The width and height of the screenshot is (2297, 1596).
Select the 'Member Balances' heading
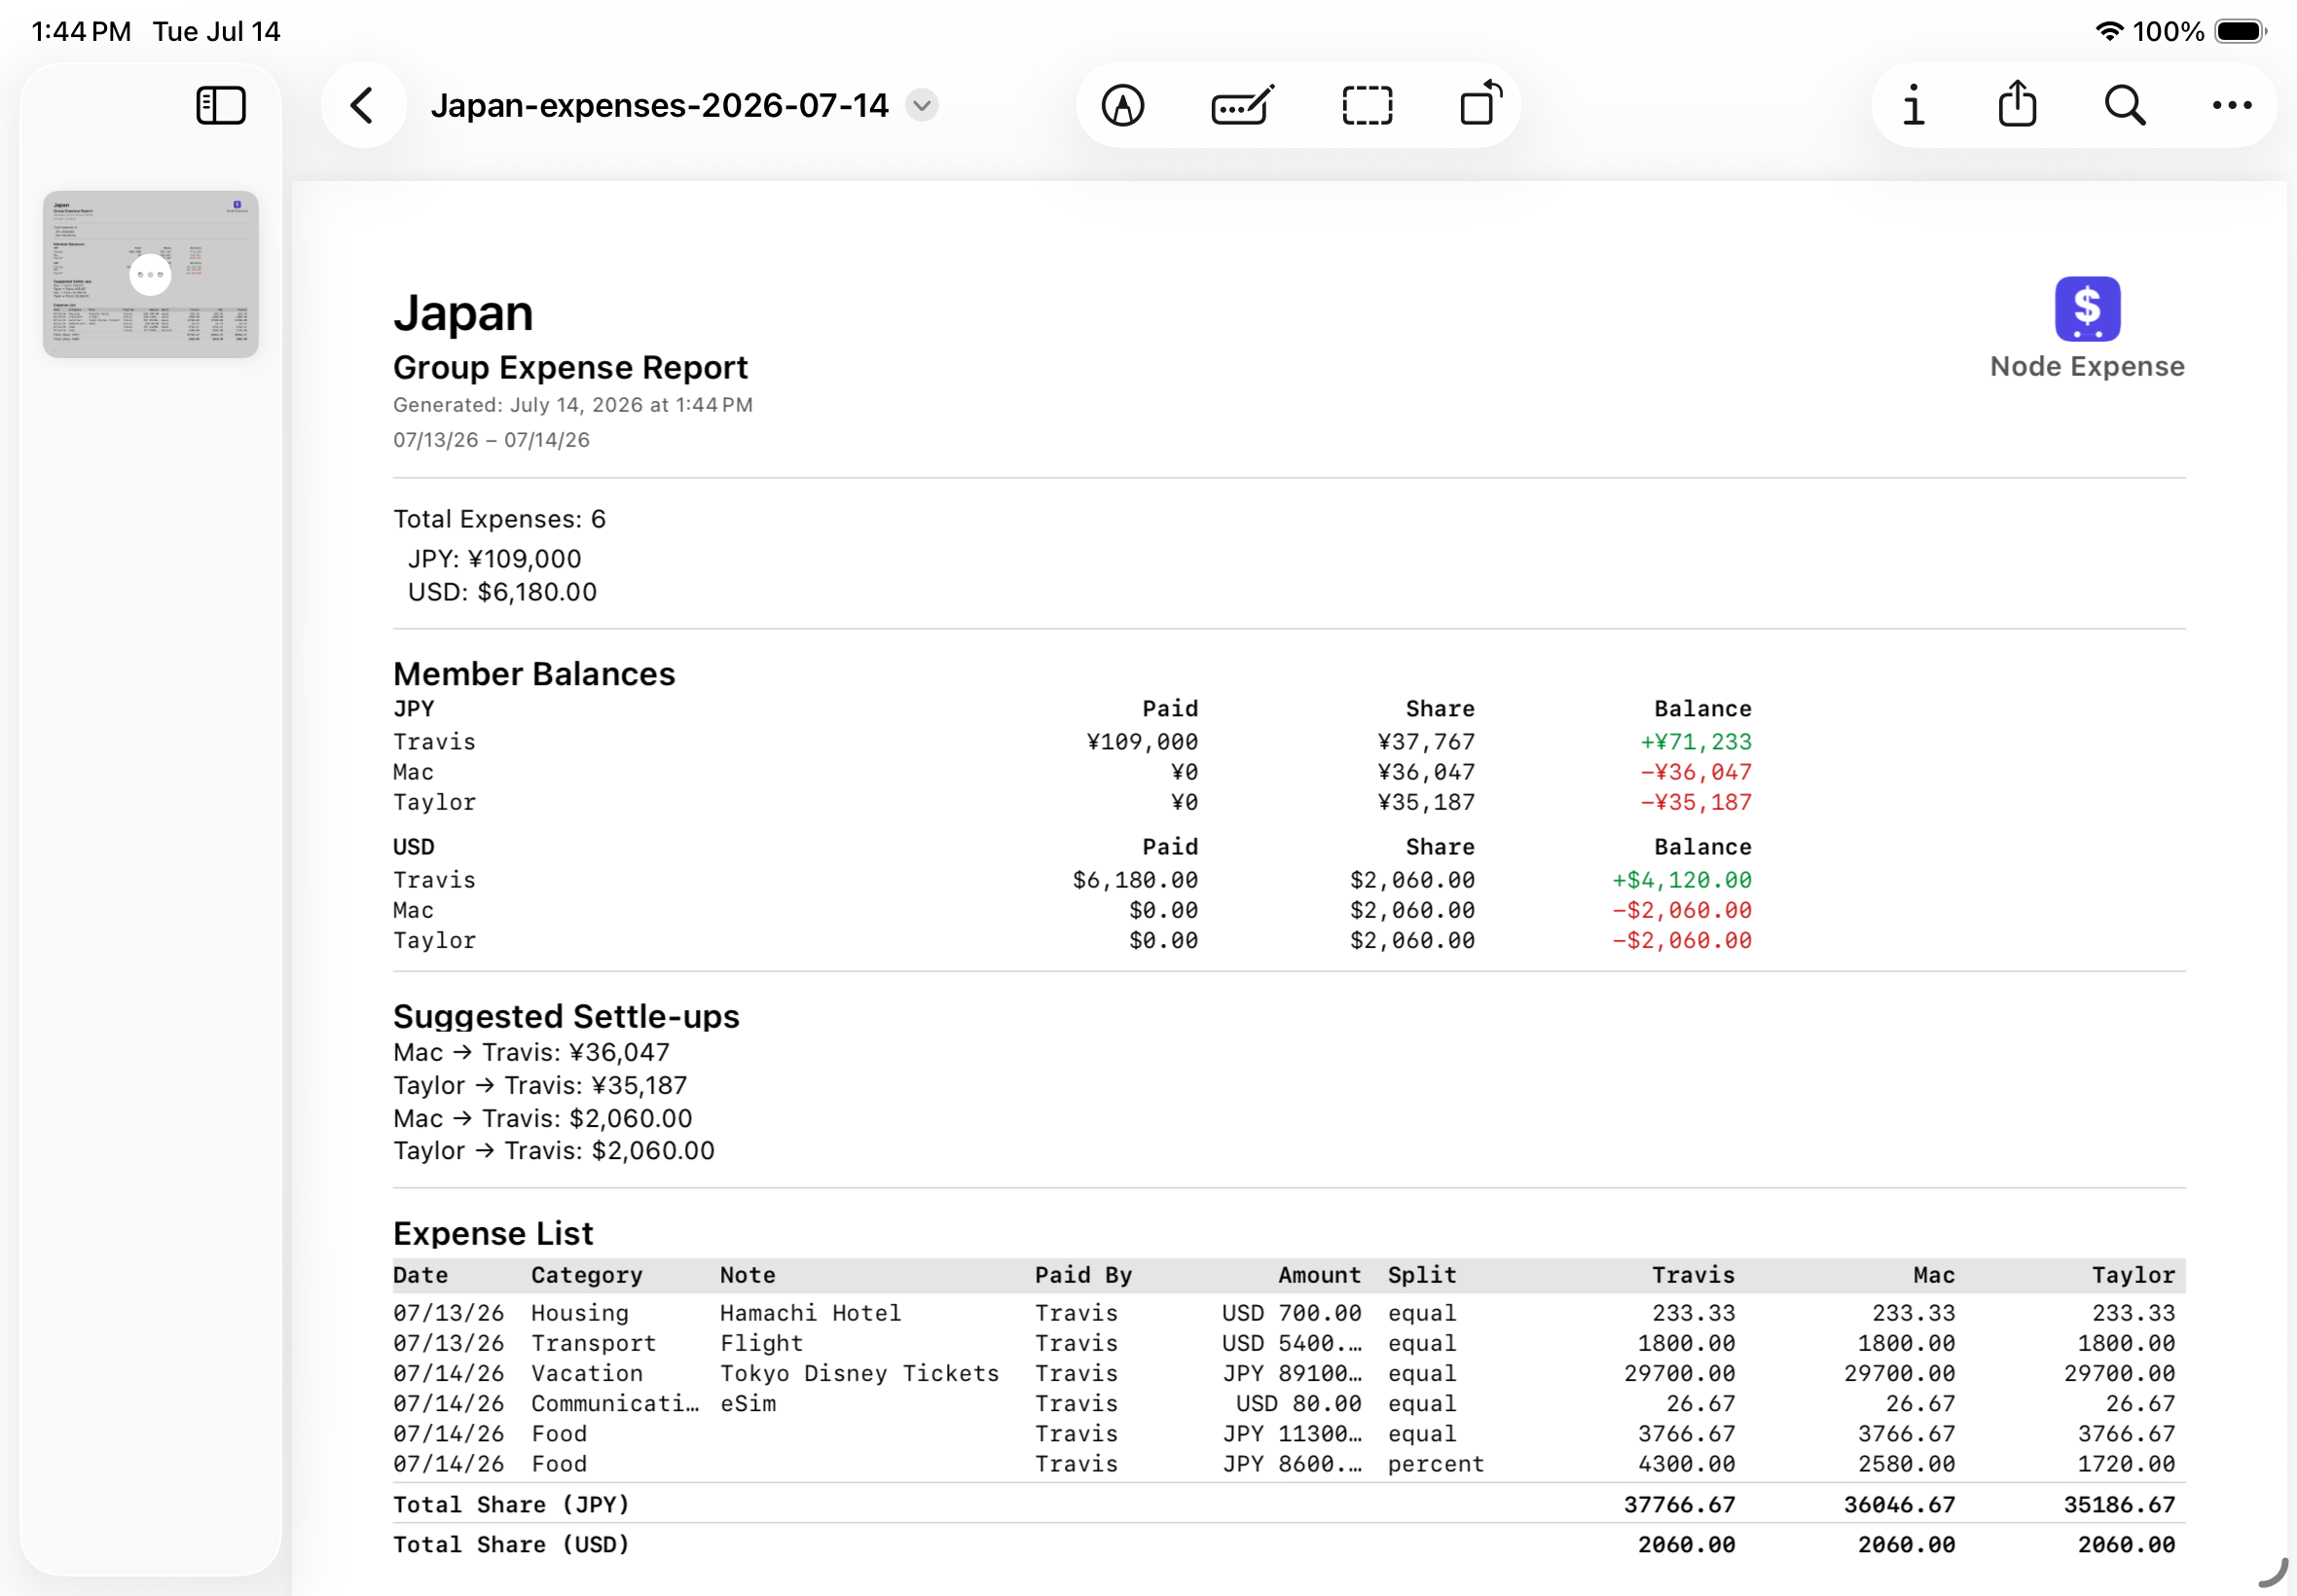coord(534,674)
